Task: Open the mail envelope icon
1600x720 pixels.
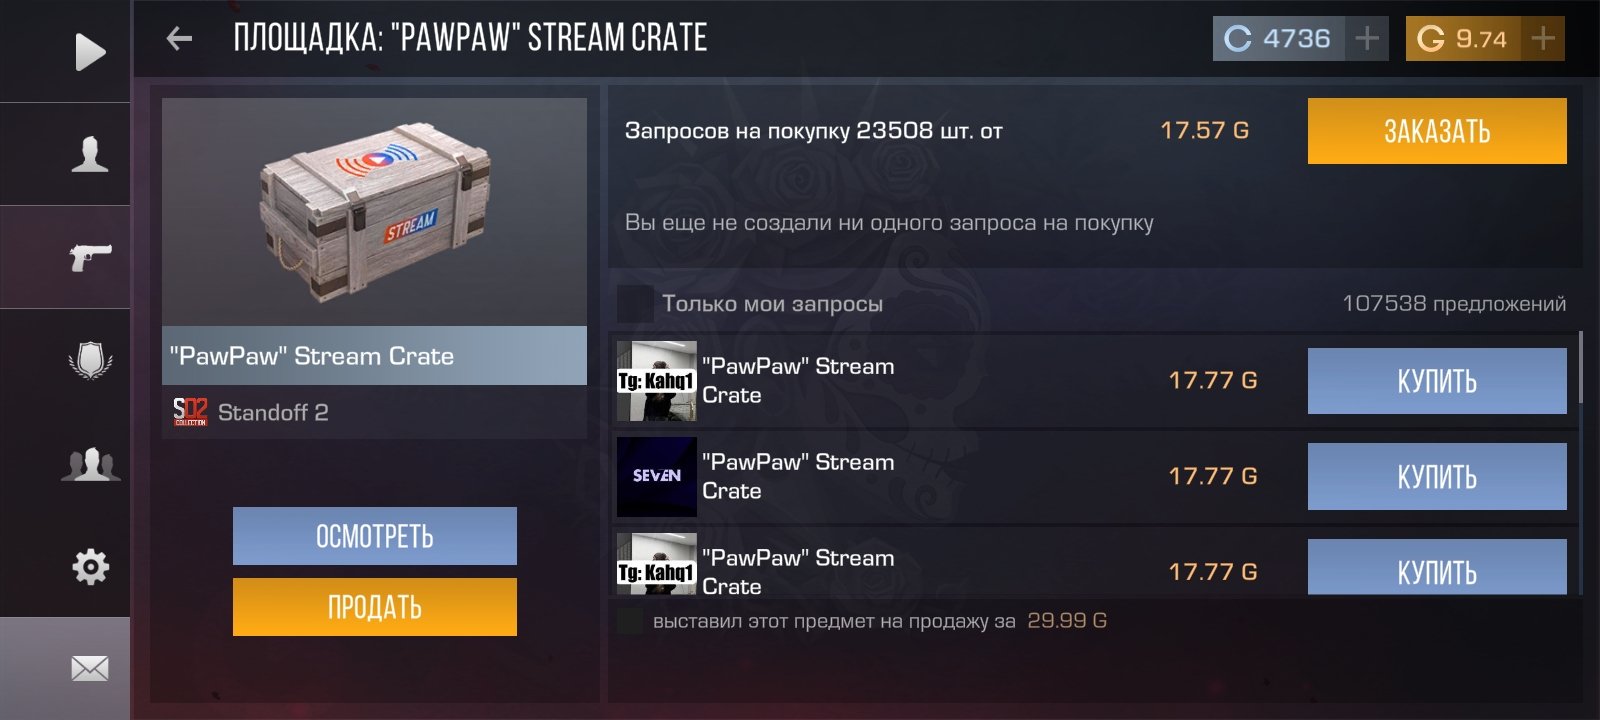Action: coord(90,668)
